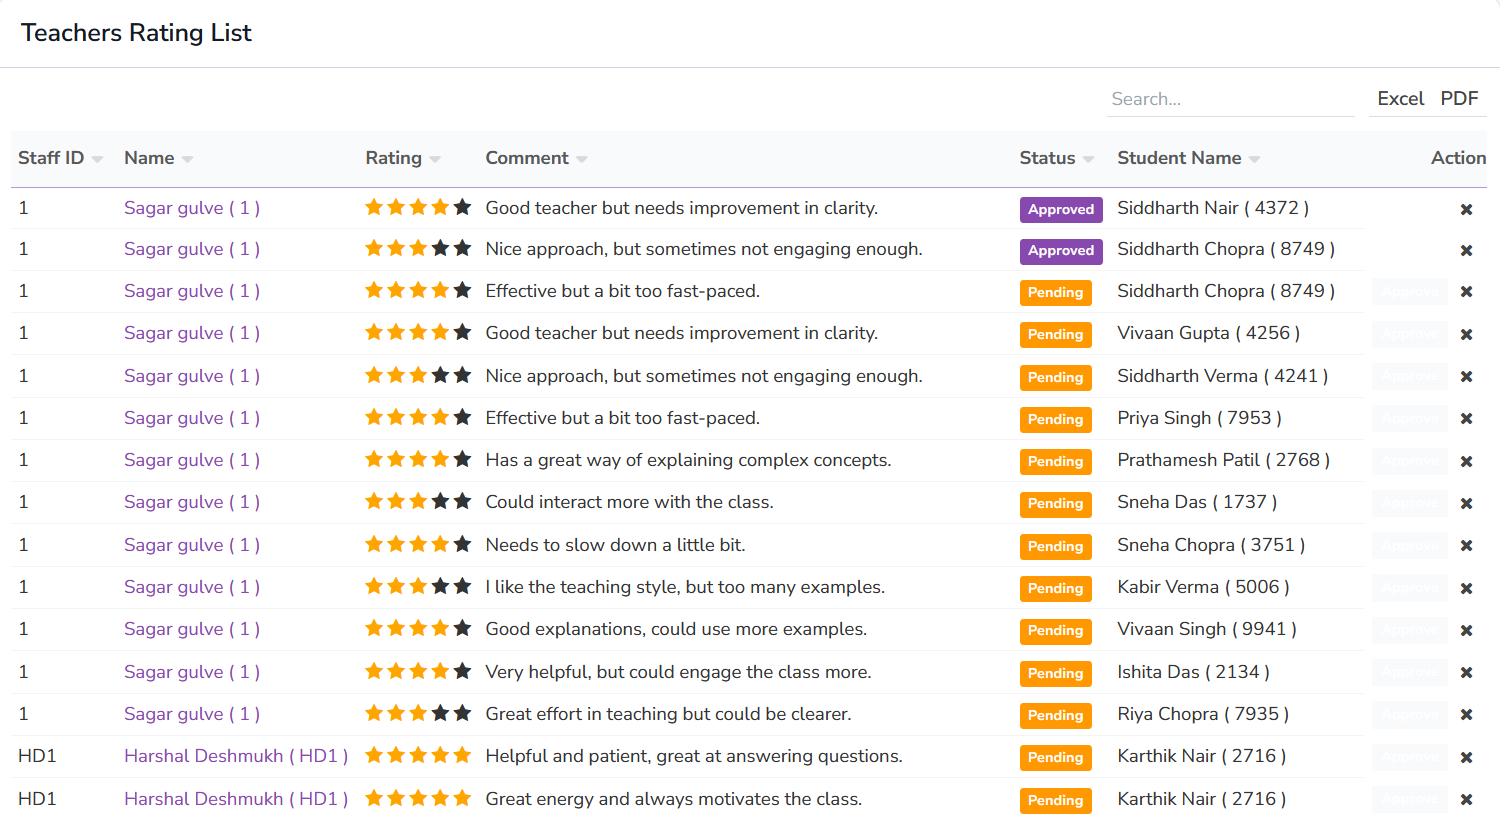This screenshot has height=819, width=1500.
Task: Open the Staff ID column sort control
Action: [96, 158]
